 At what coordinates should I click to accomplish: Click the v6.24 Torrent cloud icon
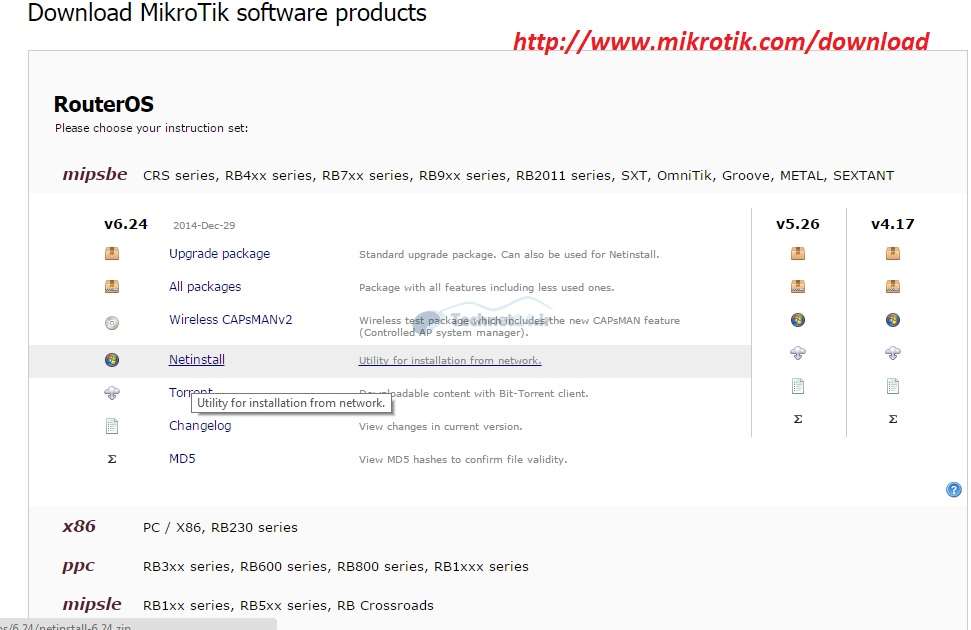[x=112, y=393]
